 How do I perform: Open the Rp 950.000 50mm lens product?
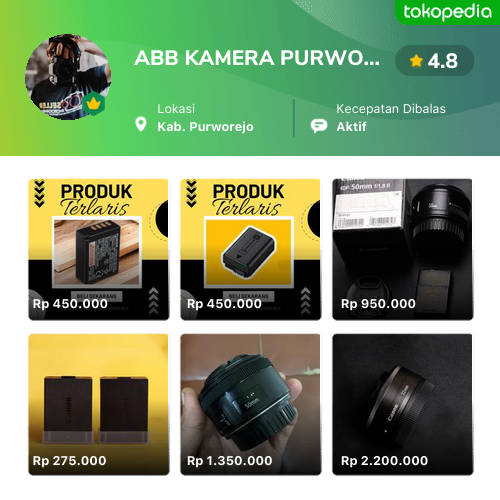(403, 249)
